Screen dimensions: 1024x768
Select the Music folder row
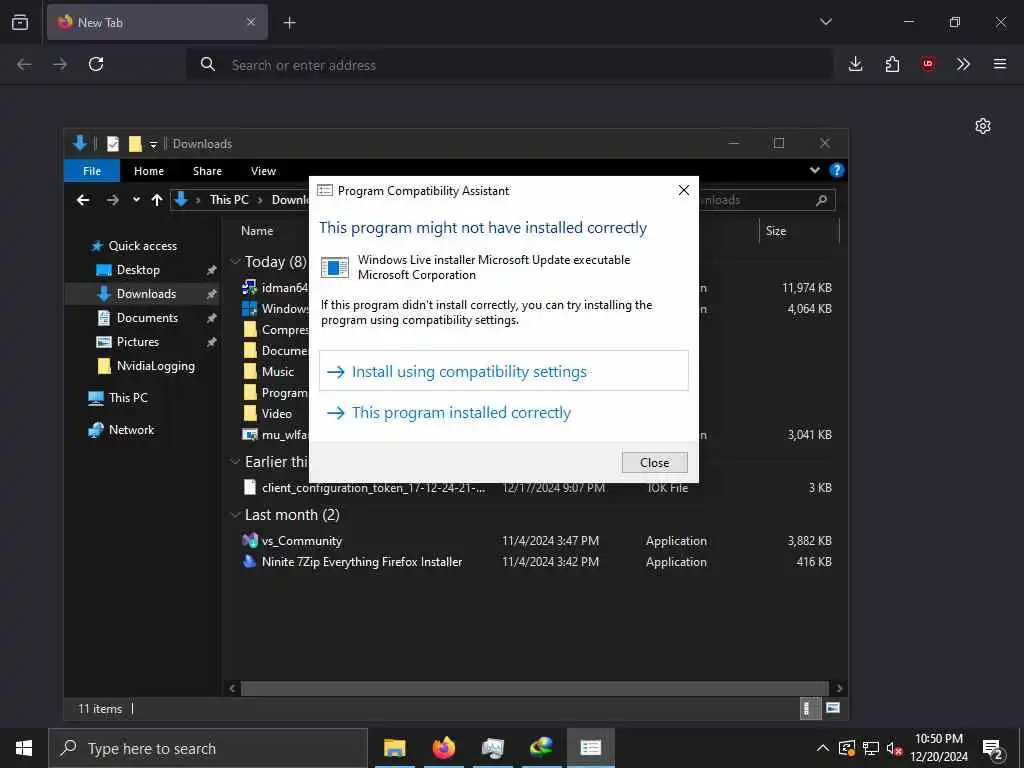coord(278,372)
